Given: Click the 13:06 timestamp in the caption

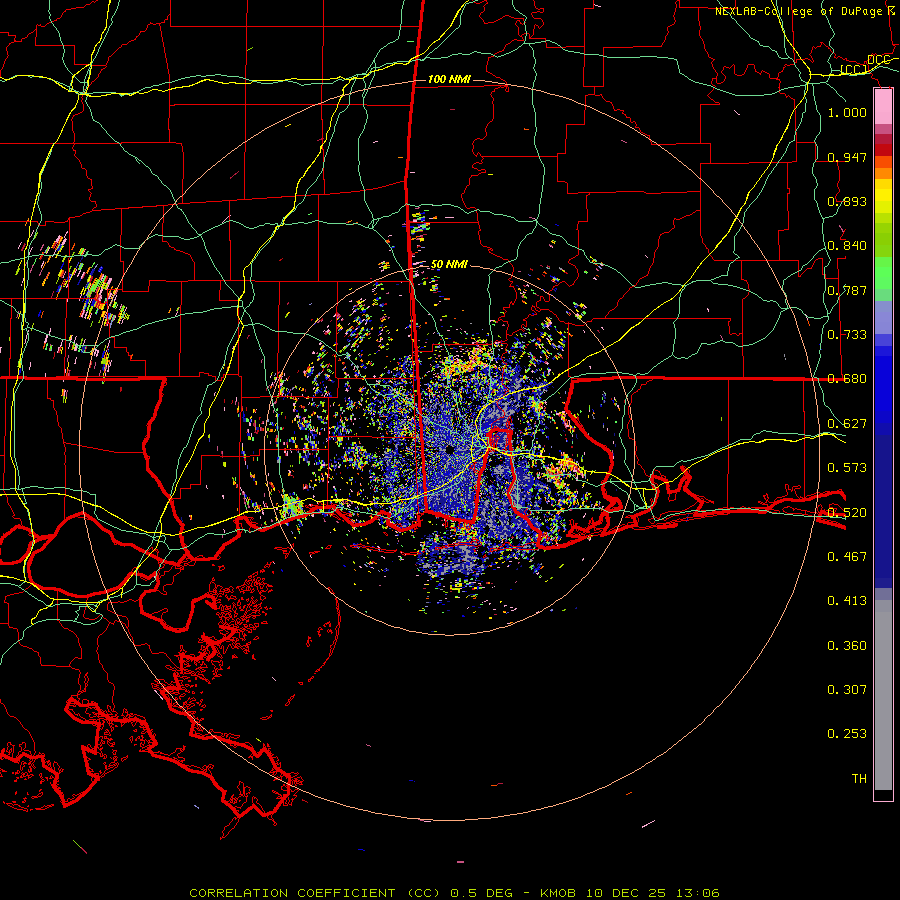Looking at the screenshot, I should click(697, 893).
